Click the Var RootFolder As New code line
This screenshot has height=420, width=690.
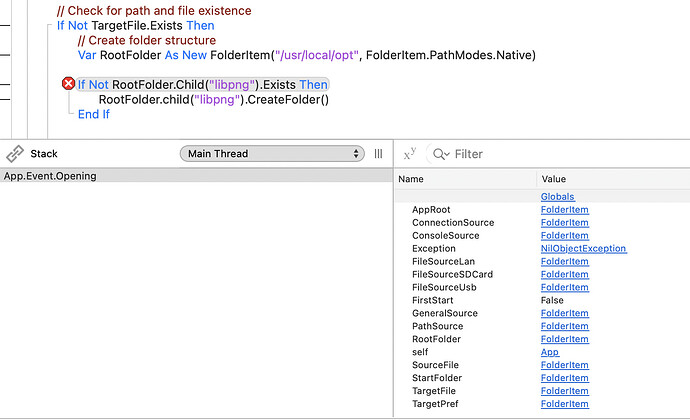pyautogui.click(x=307, y=55)
